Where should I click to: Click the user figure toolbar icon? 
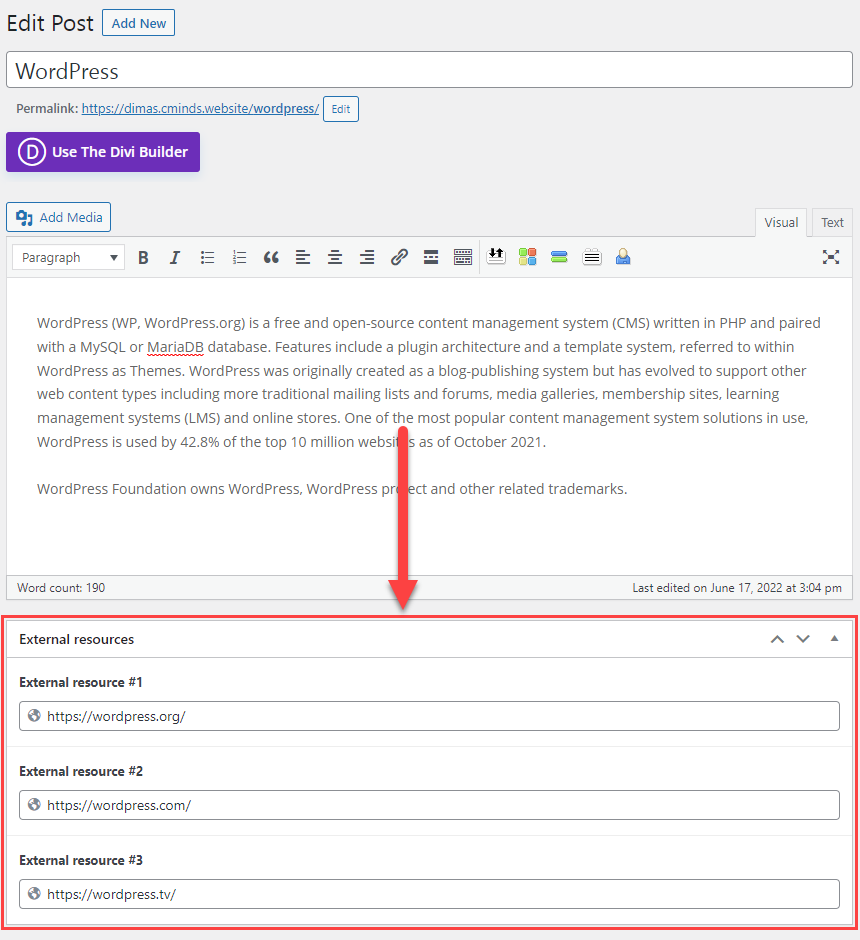tap(623, 257)
